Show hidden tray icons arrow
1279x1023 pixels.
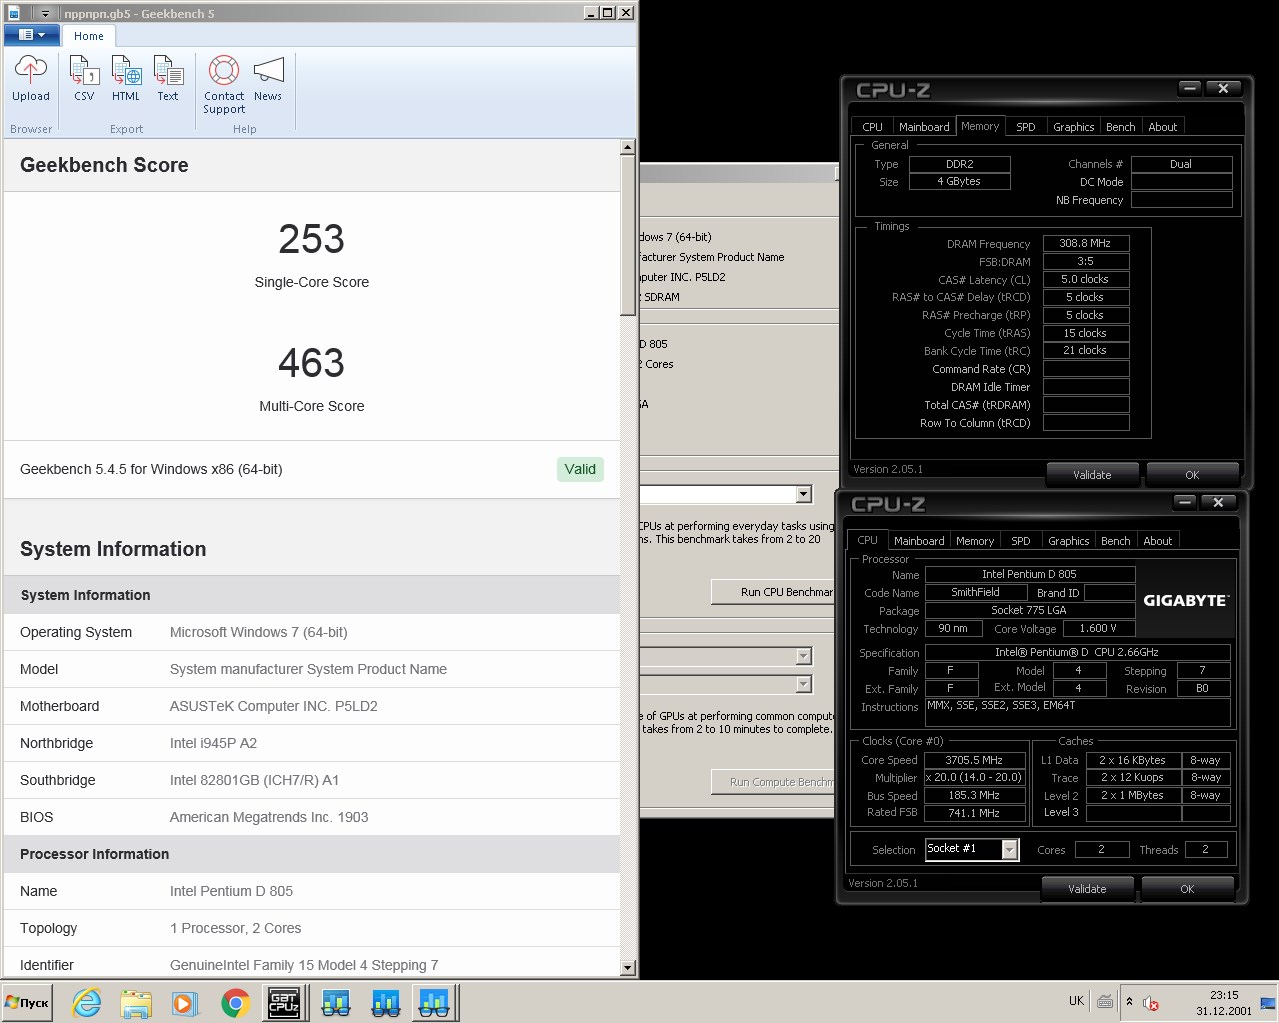(x=1129, y=1001)
